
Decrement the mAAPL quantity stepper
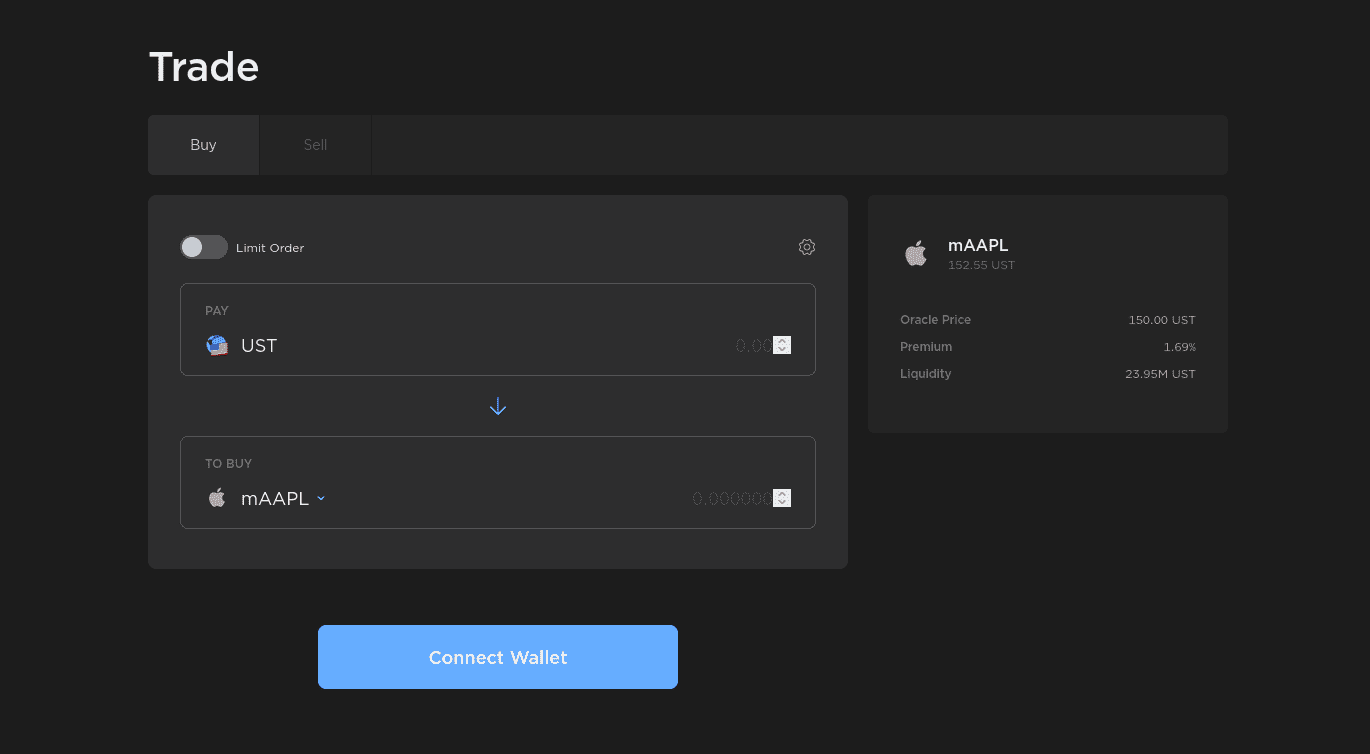click(x=782, y=502)
